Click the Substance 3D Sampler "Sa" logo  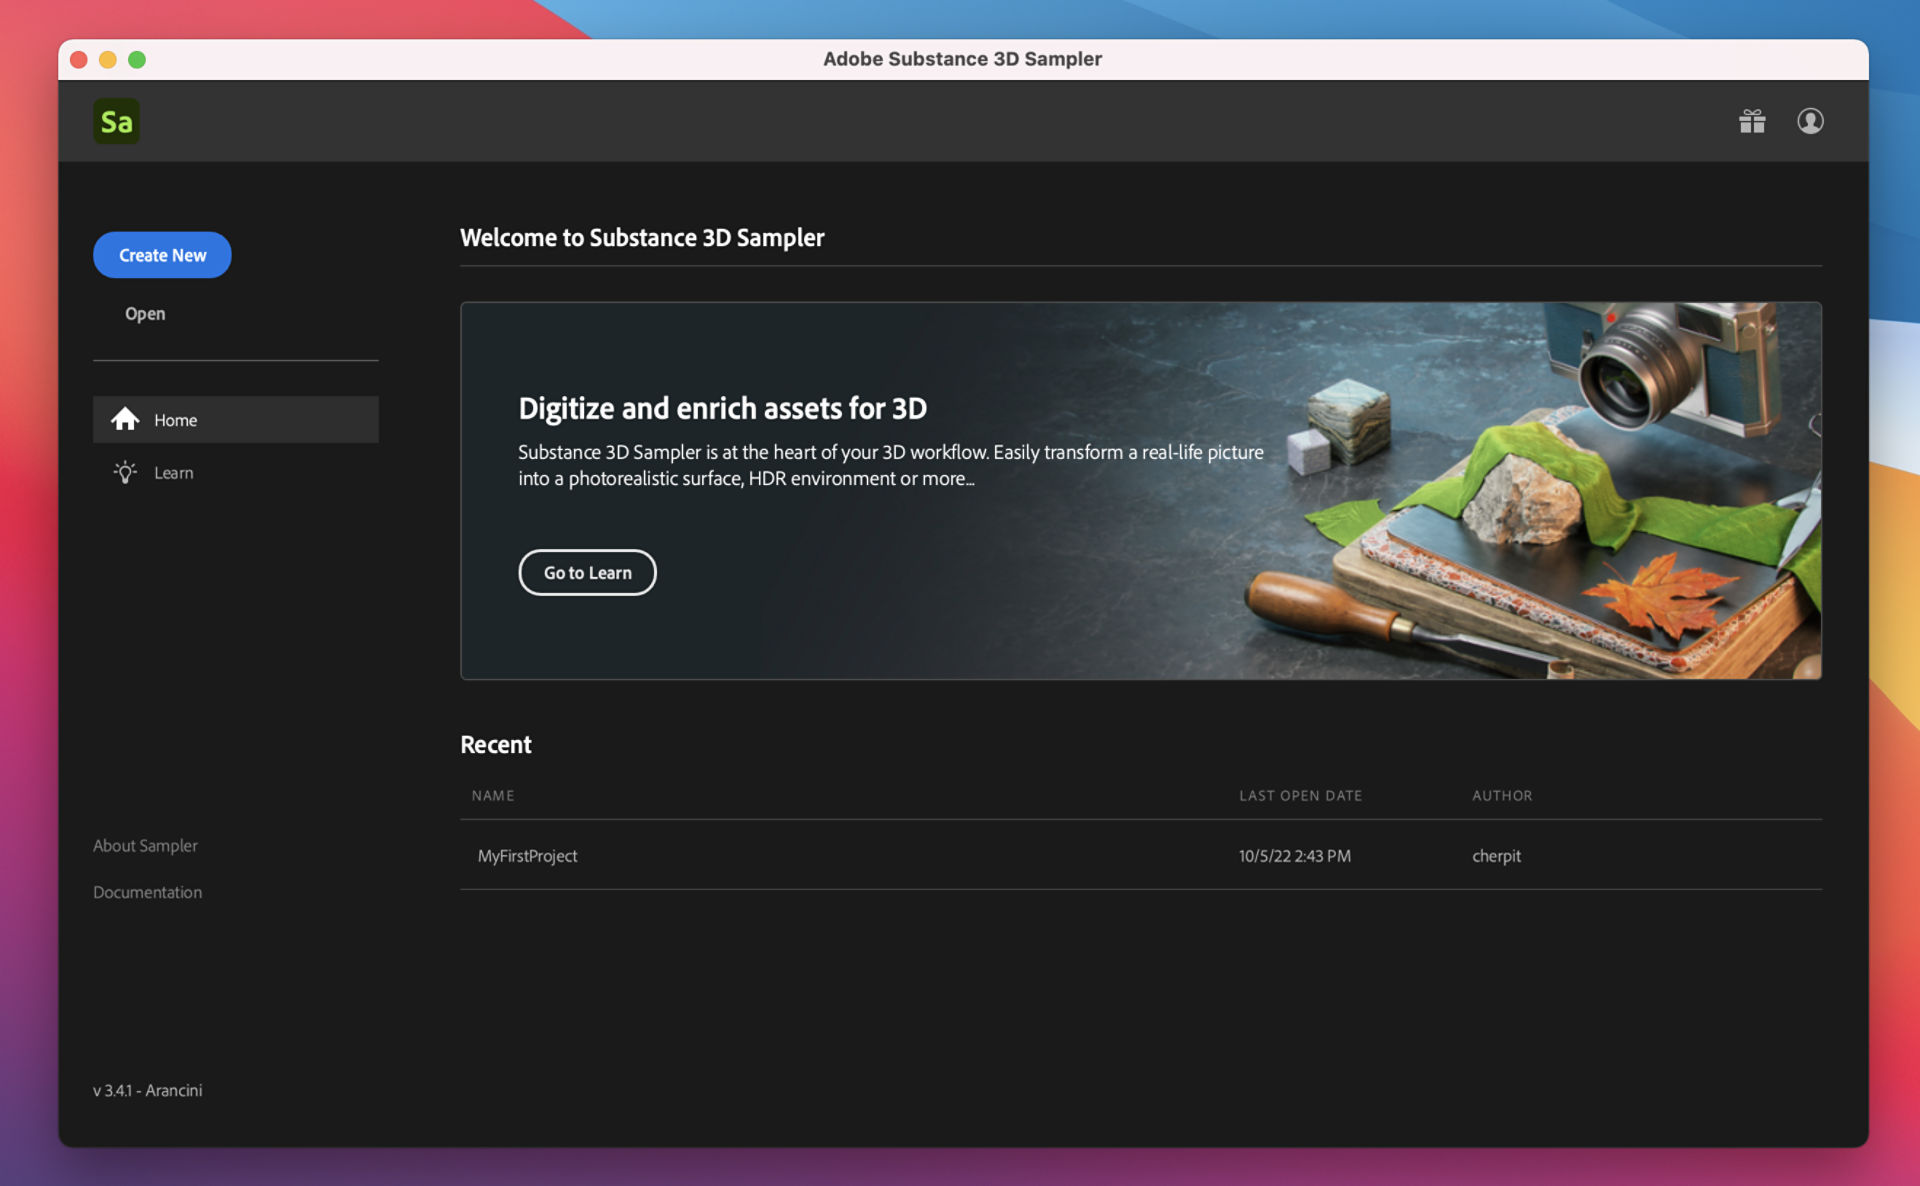tap(116, 120)
